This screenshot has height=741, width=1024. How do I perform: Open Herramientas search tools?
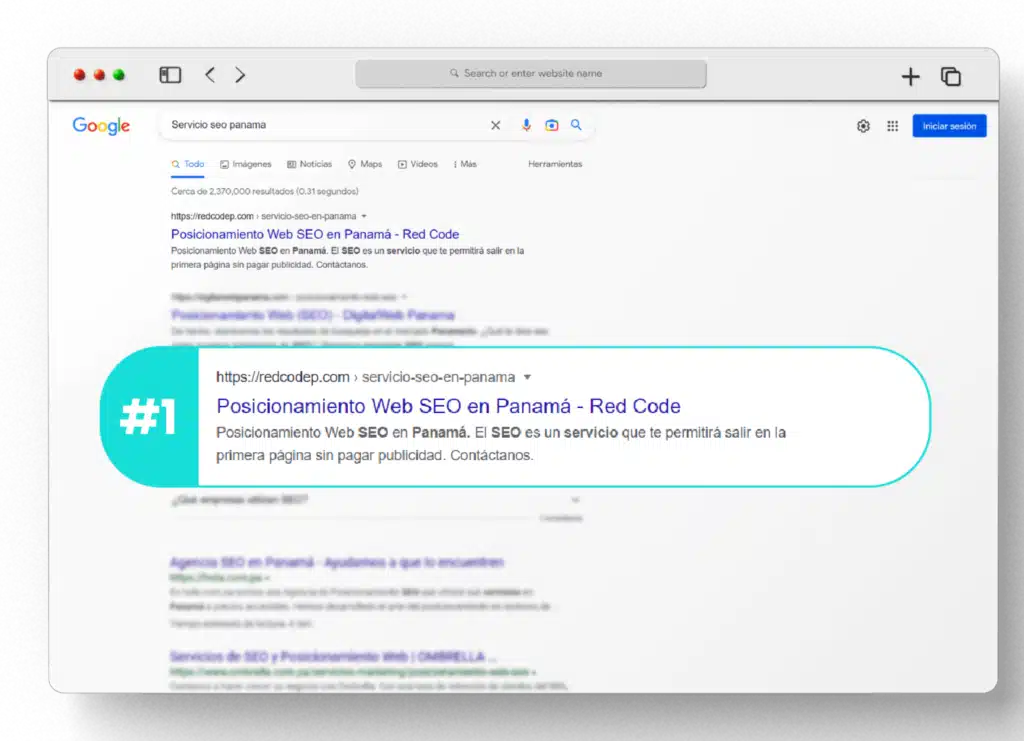(x=555, y=164)
